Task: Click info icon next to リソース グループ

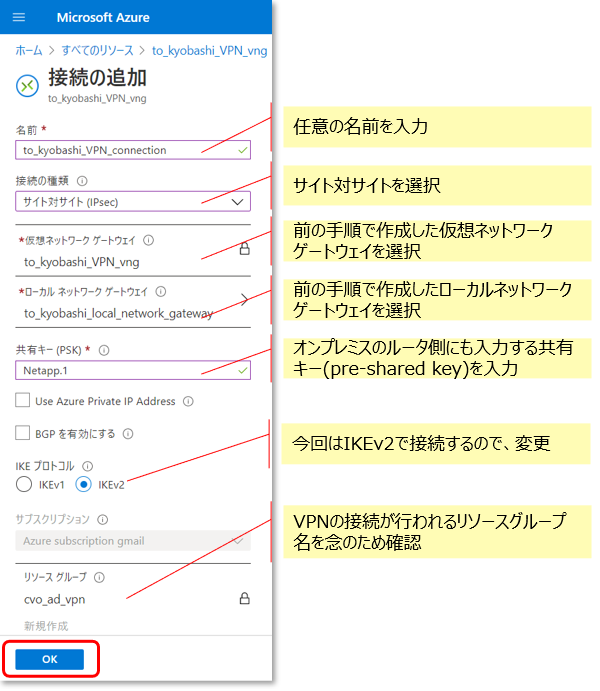Action: (x=100, y=577)
